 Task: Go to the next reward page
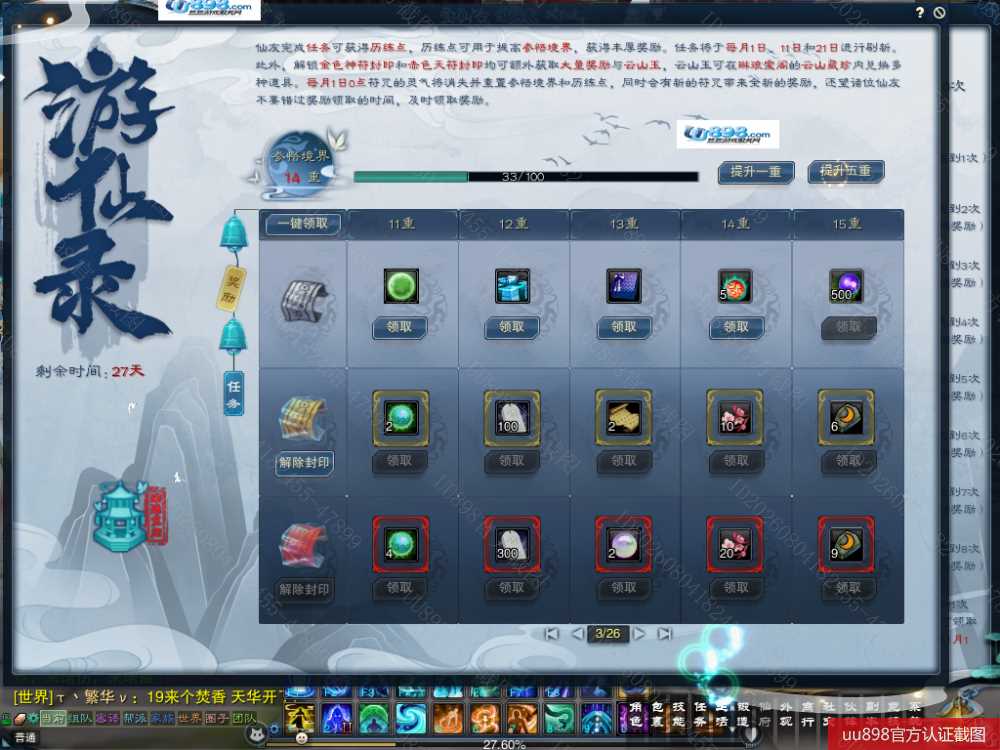638,634
